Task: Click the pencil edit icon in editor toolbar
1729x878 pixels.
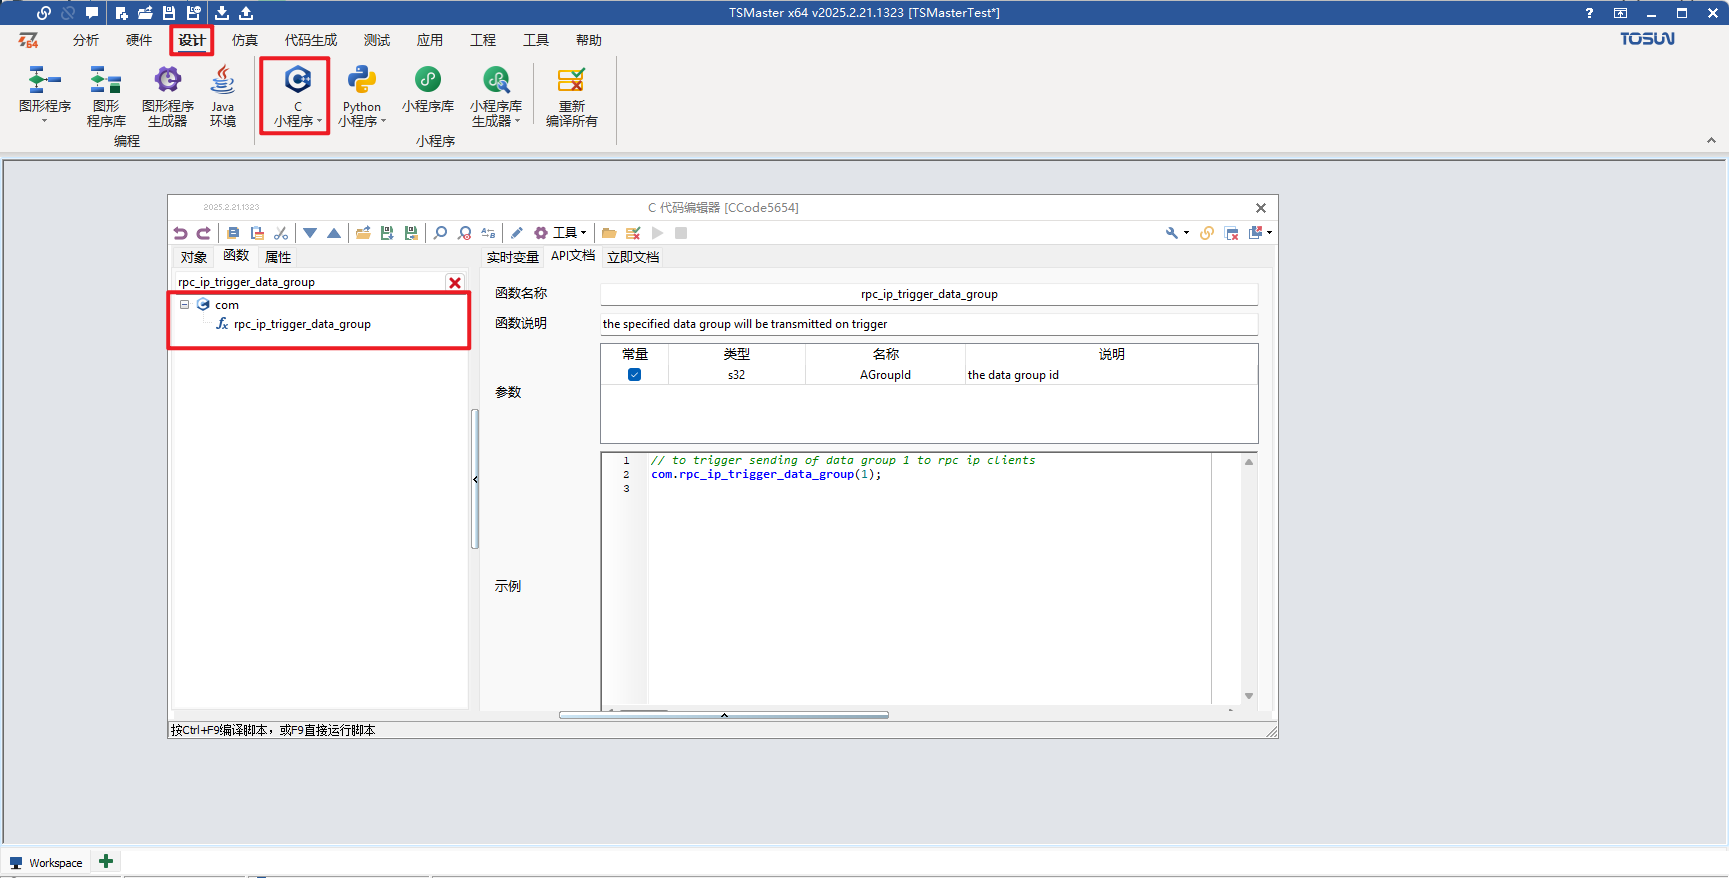Action: pyautogui.click(x=517, y=233)
